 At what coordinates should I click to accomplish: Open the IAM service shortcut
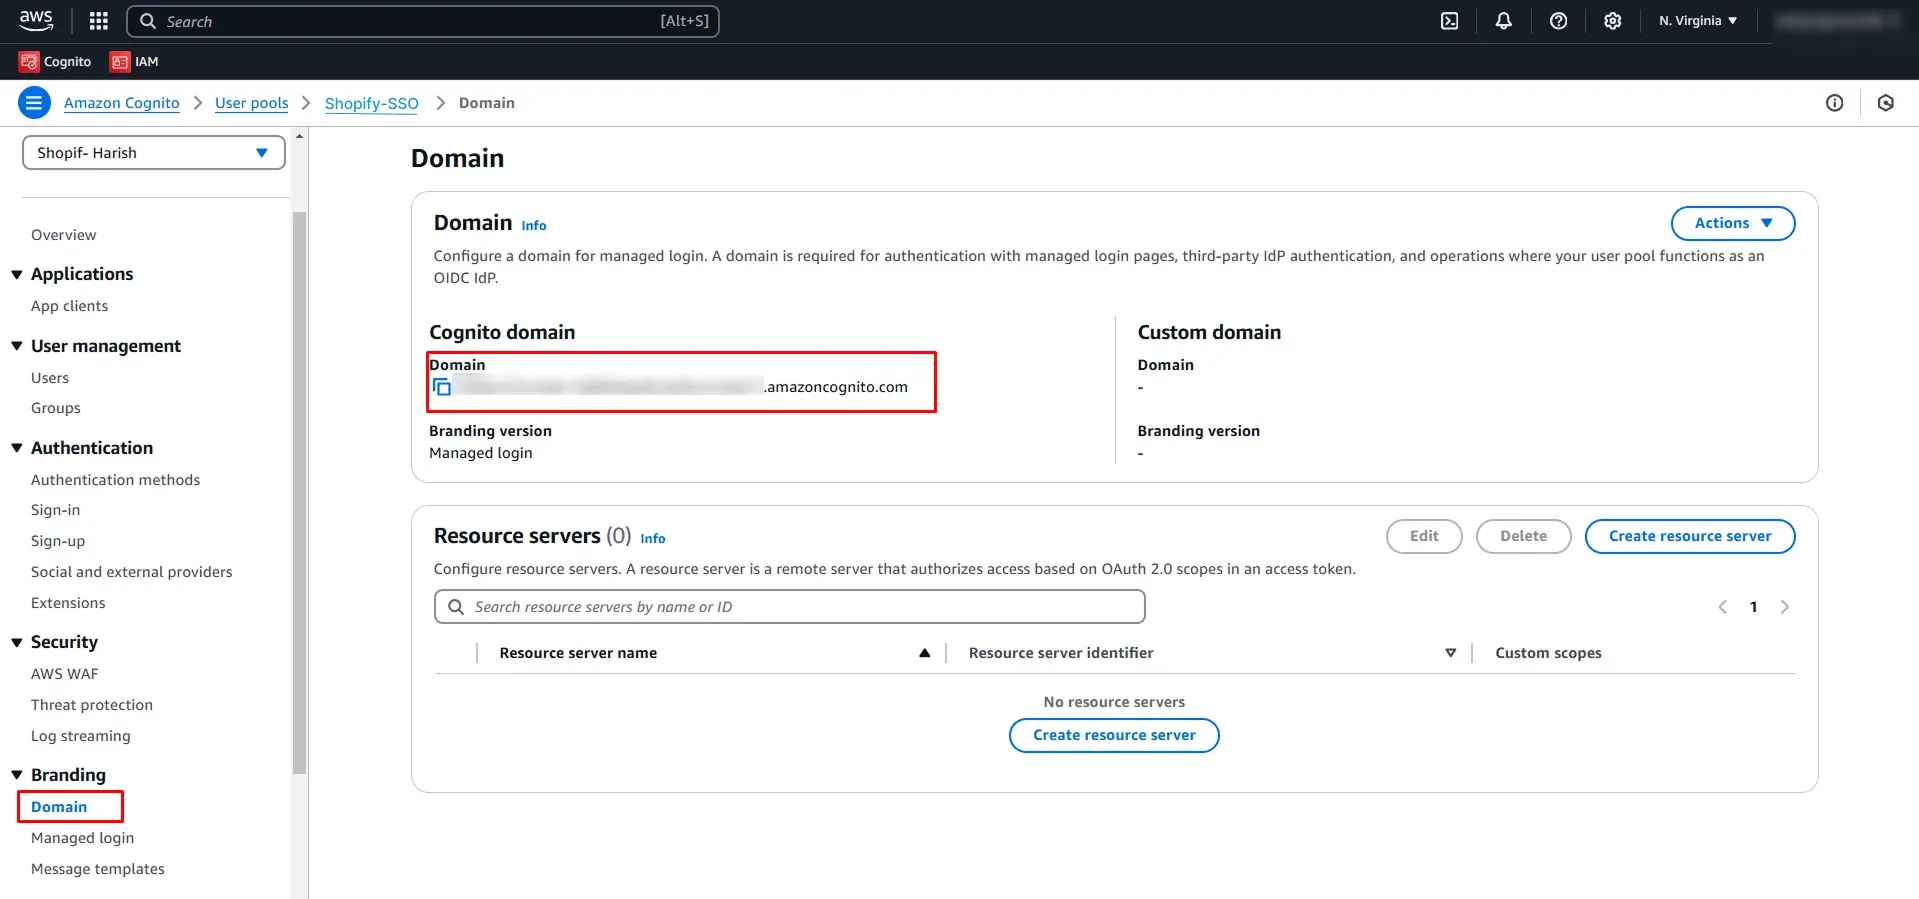(135, 62)
